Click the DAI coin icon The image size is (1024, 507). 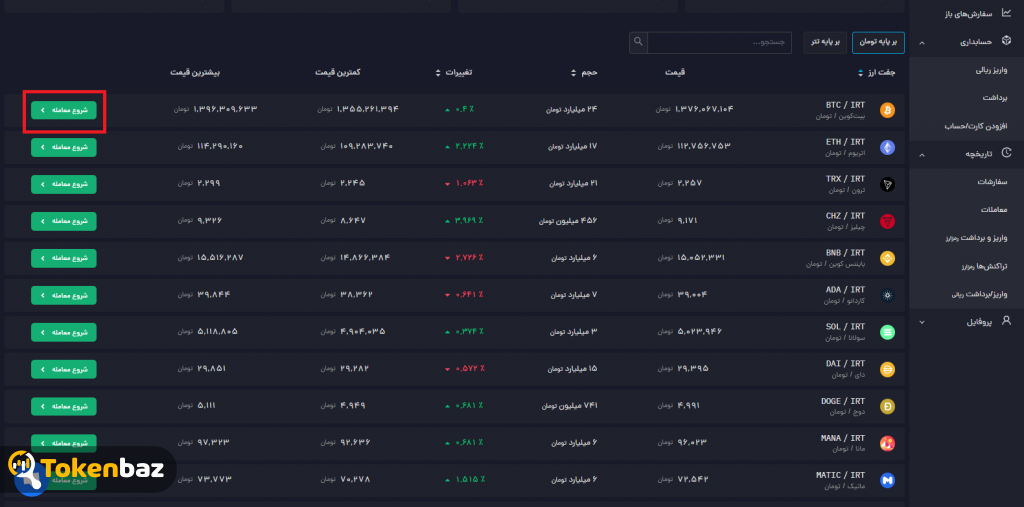[x=887, y=369]
